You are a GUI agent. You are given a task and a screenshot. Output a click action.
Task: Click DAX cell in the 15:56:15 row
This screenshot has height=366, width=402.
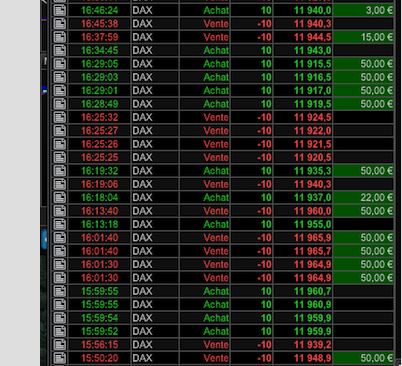[155, 345]
